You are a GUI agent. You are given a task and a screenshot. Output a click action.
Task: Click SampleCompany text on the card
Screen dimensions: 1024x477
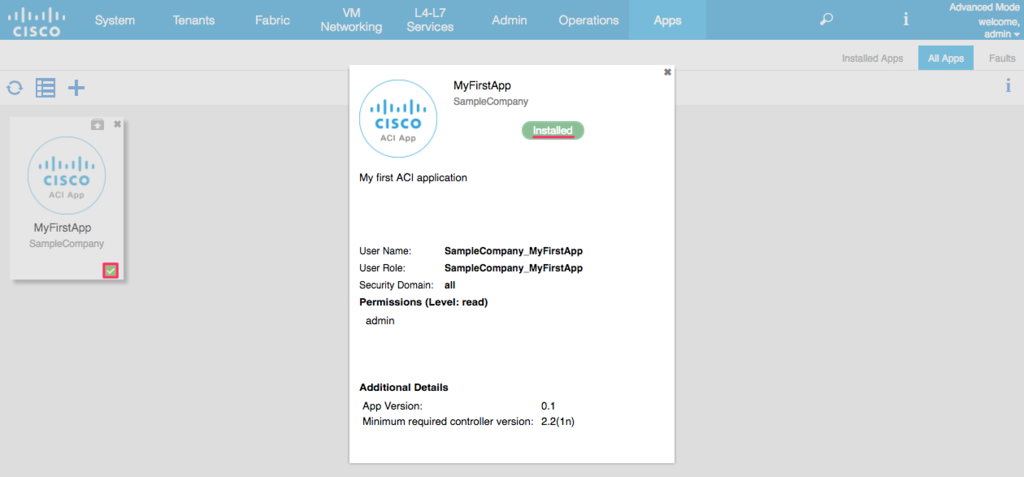[x=67, y=243]
